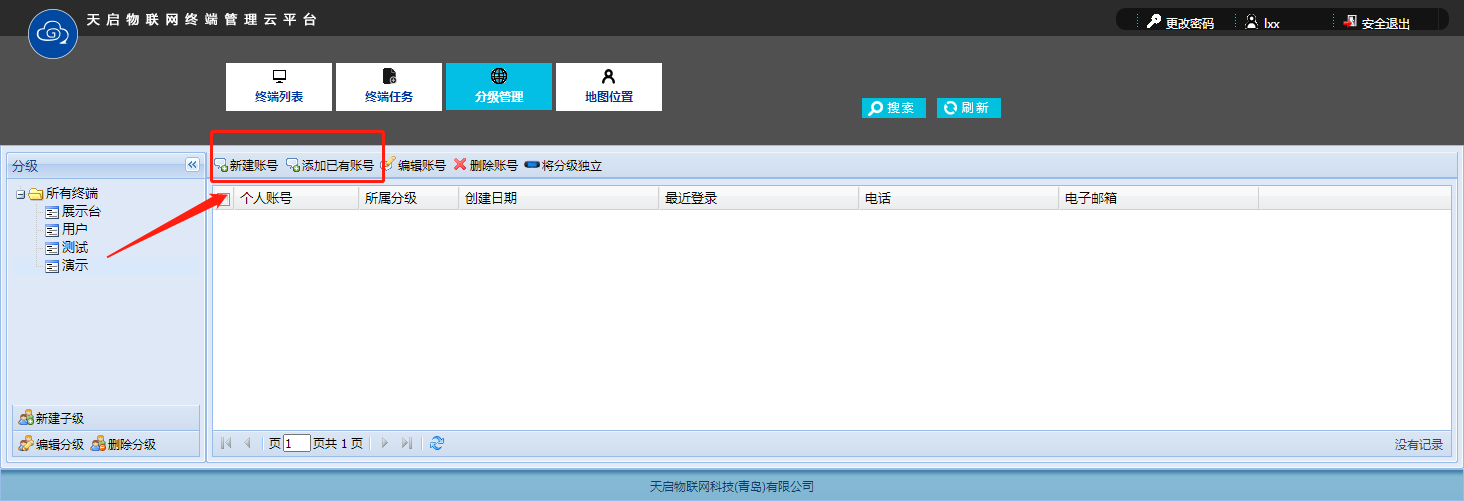Collapse the 所有终端 tree node

pyautogui.click(x=20, y=194)
